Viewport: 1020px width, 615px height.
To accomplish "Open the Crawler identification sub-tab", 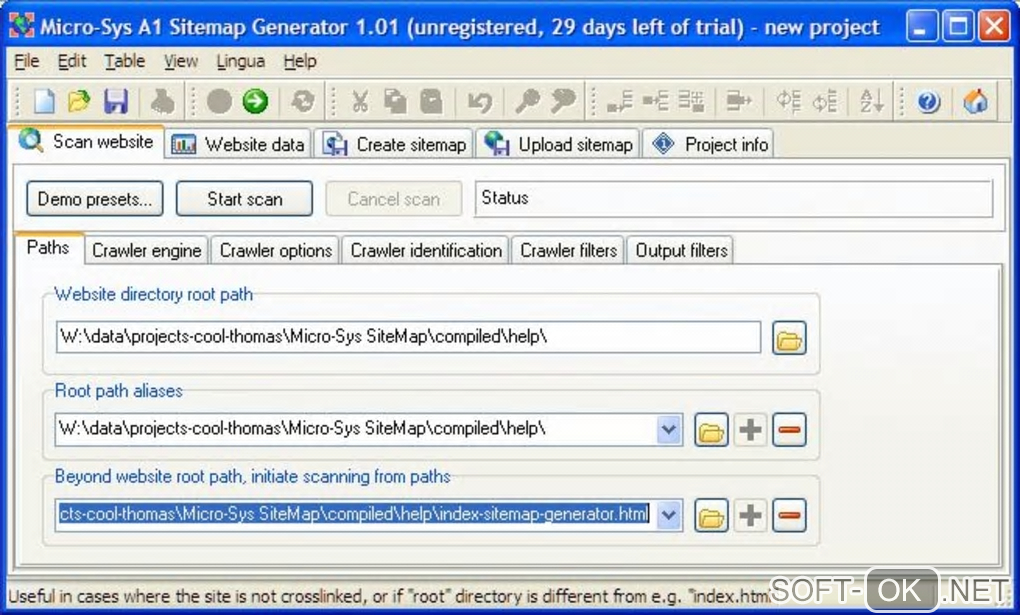I will click(426, 251).
